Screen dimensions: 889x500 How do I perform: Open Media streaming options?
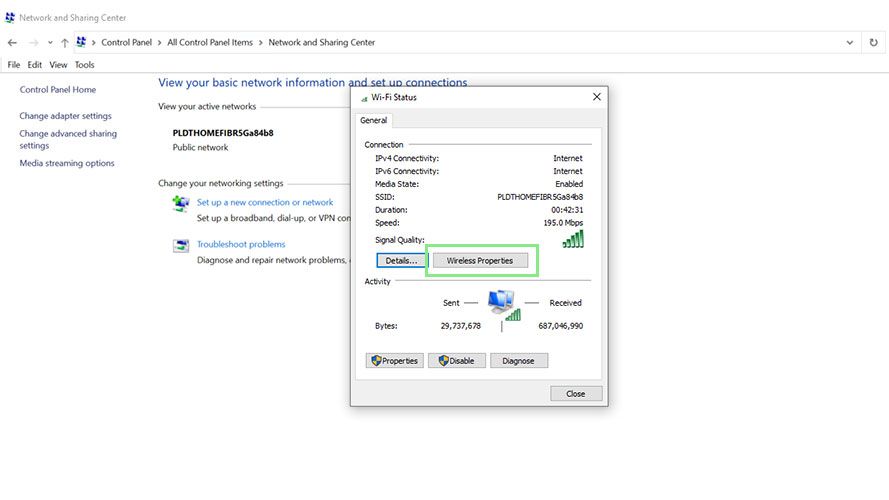67,163
